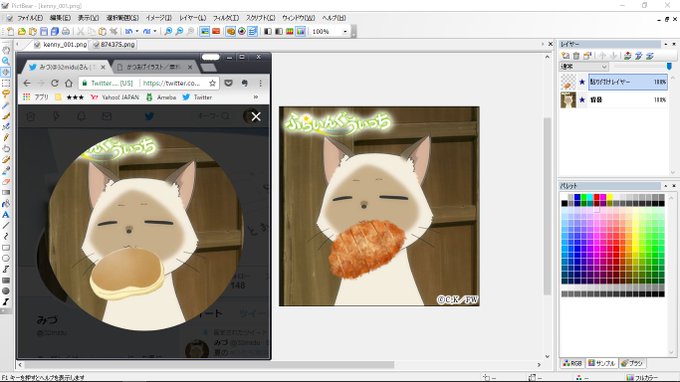Toggle the list-style panel toolbar button

(x=252, y=31)
